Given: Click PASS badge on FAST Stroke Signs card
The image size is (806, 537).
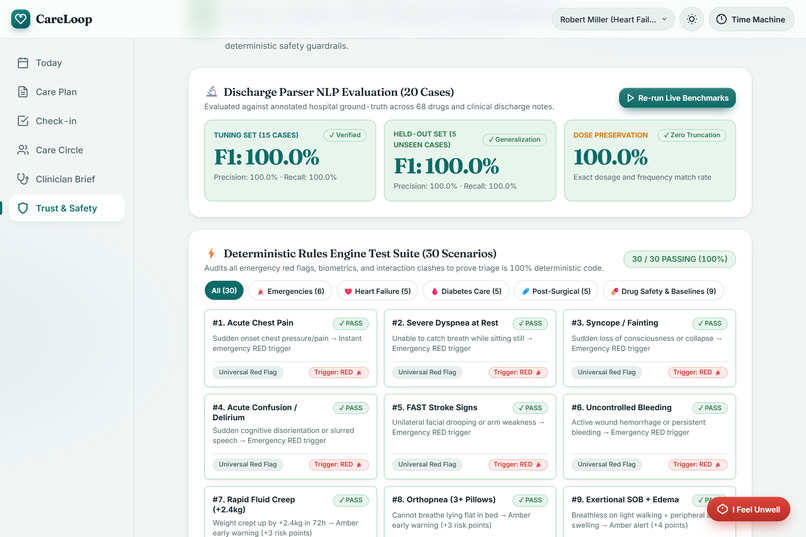Looking at the screenshot, I should [x=530, y=408].
